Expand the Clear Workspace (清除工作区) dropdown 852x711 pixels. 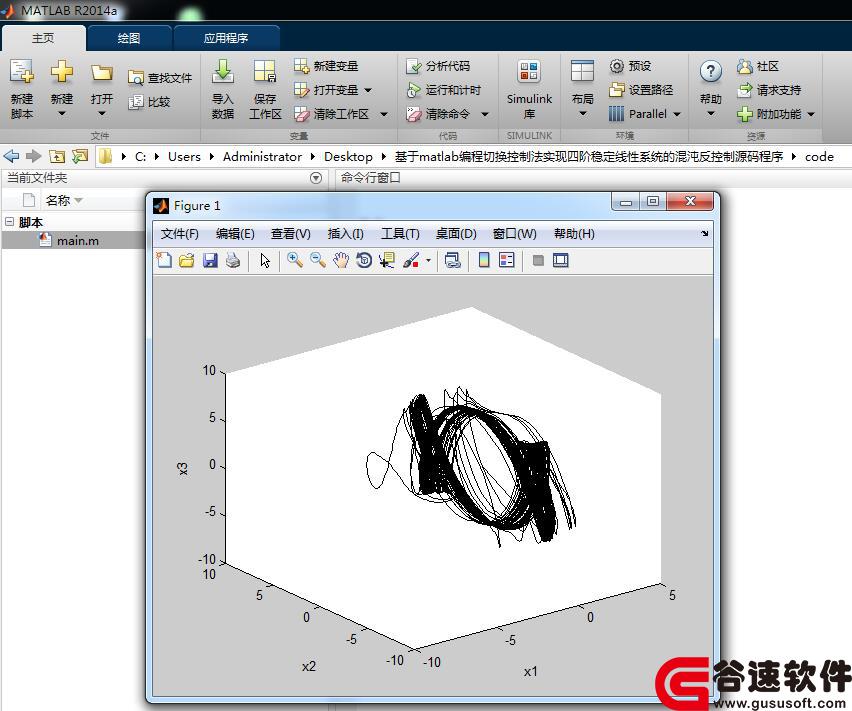coord(384,114)
